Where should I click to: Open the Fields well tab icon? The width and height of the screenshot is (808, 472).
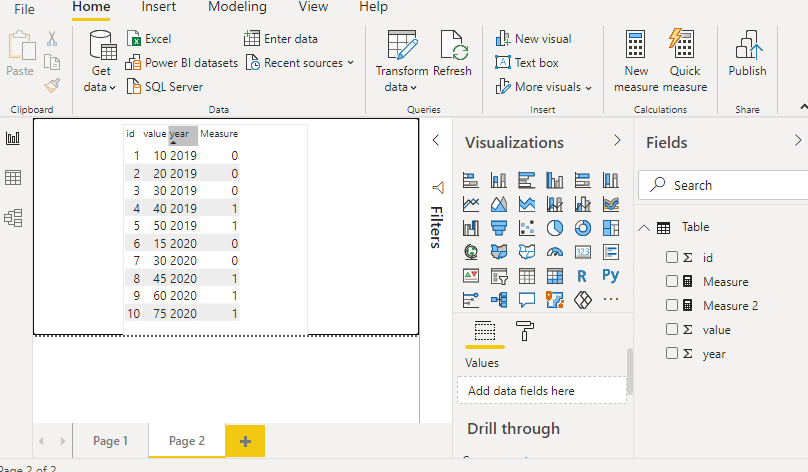484,331
